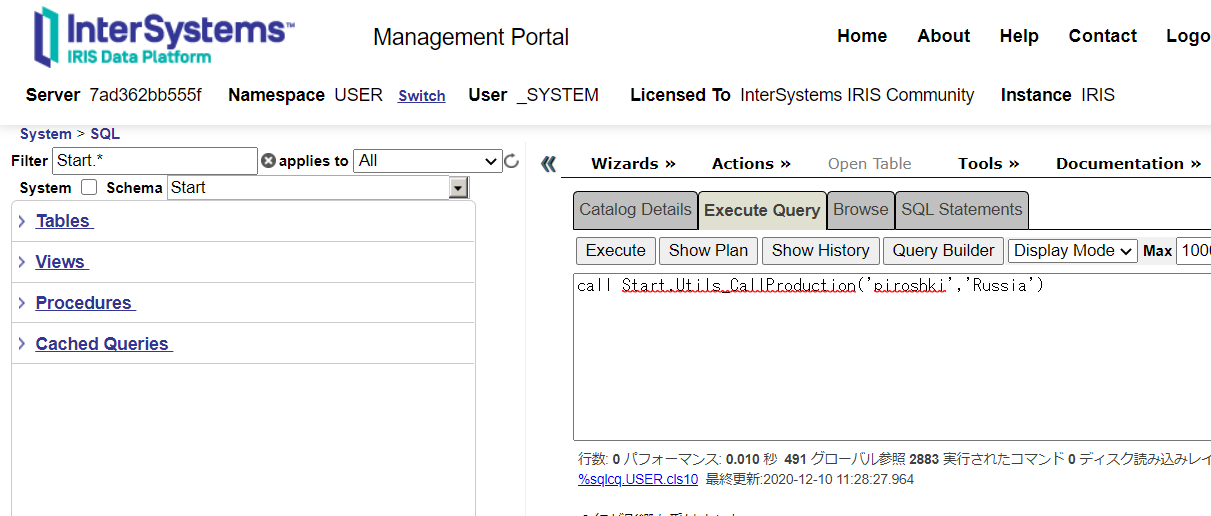
Task: Click the Show Plan button
Action: pos(708,251)
